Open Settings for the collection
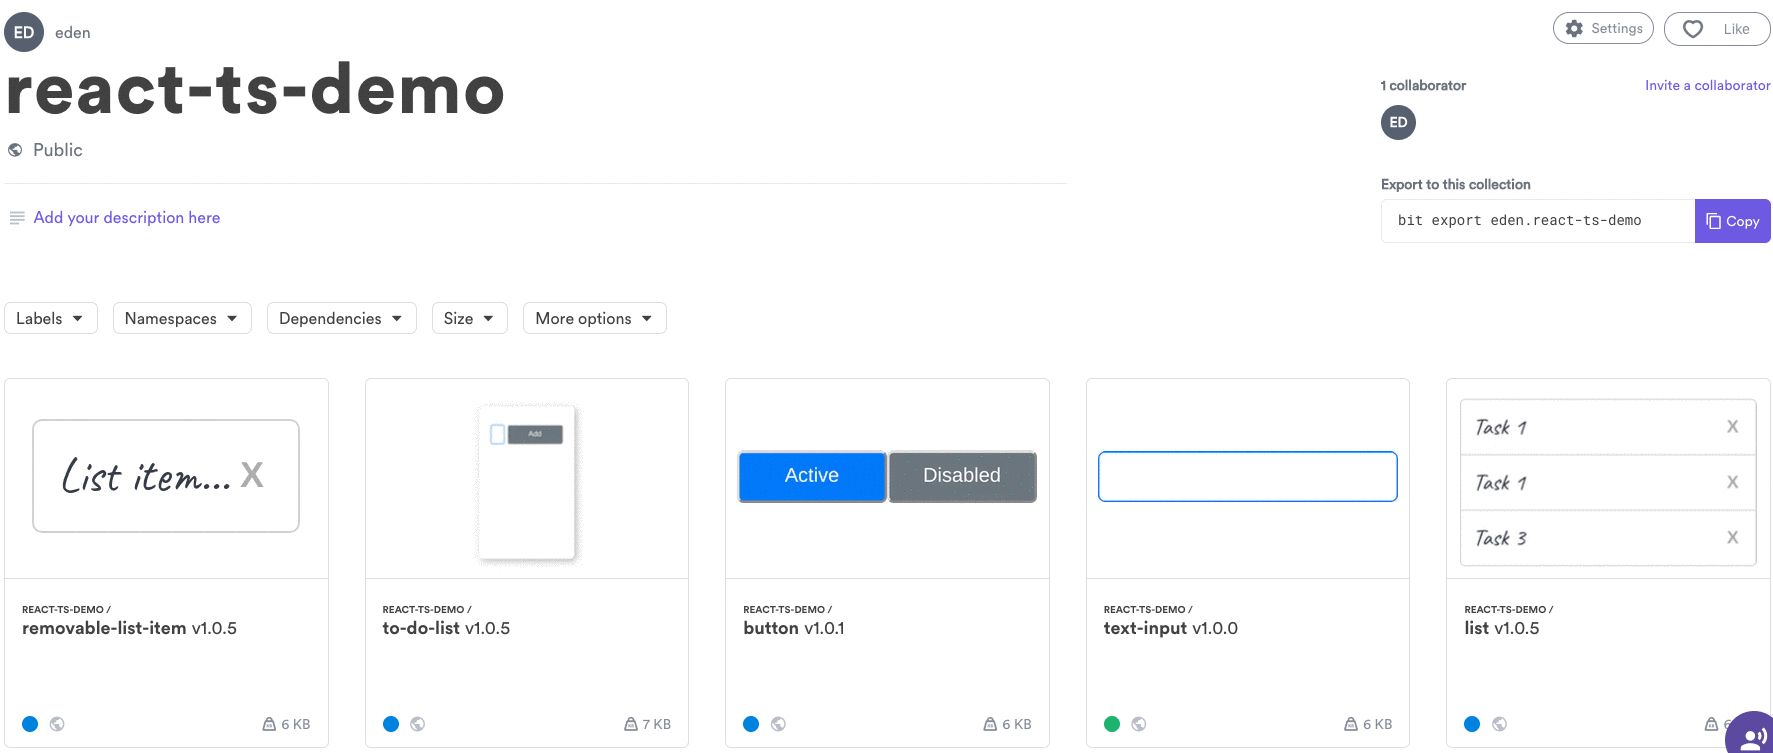Viewport: 1773px width, 753px height. click(x=1603, y=28)
